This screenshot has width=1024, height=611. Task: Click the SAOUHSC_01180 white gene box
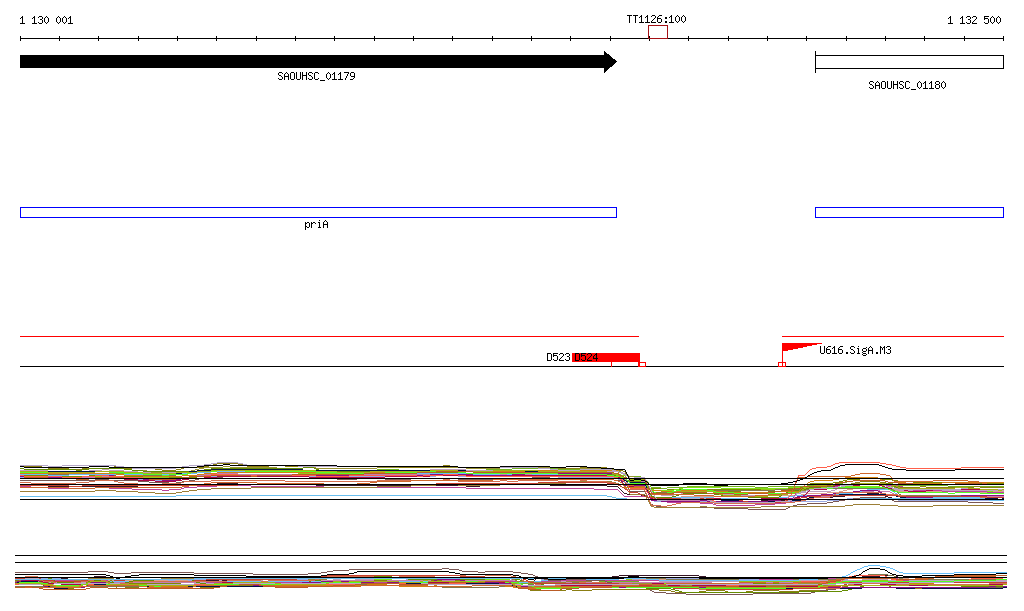(909, 62)
